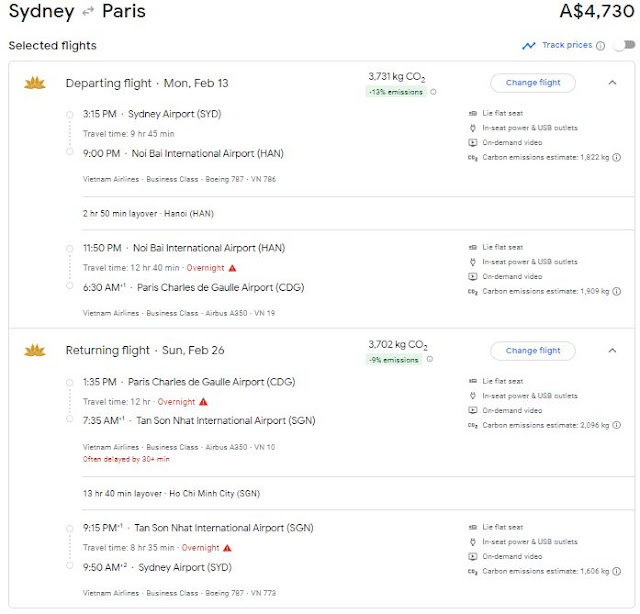Click the Track prices trend icon
Viewport: 640px width, 614px height.
pos(528,45)
